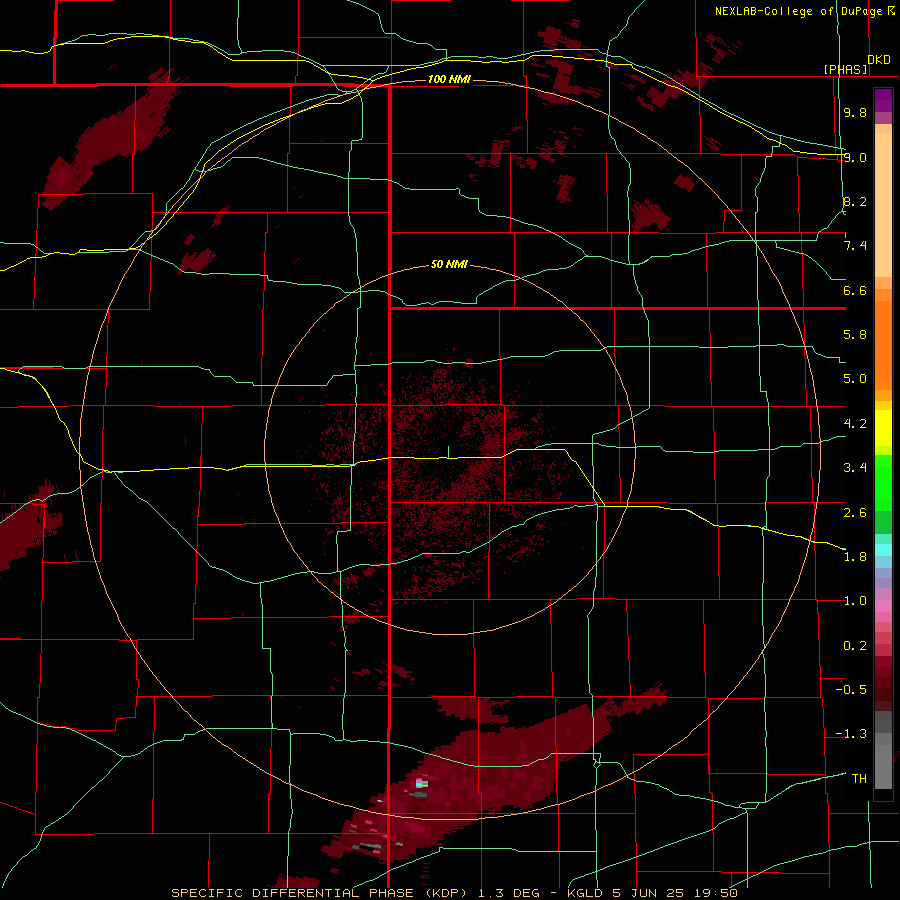
Task: Pick the purple segment atop the color bar
Action: tap(883, 100)
